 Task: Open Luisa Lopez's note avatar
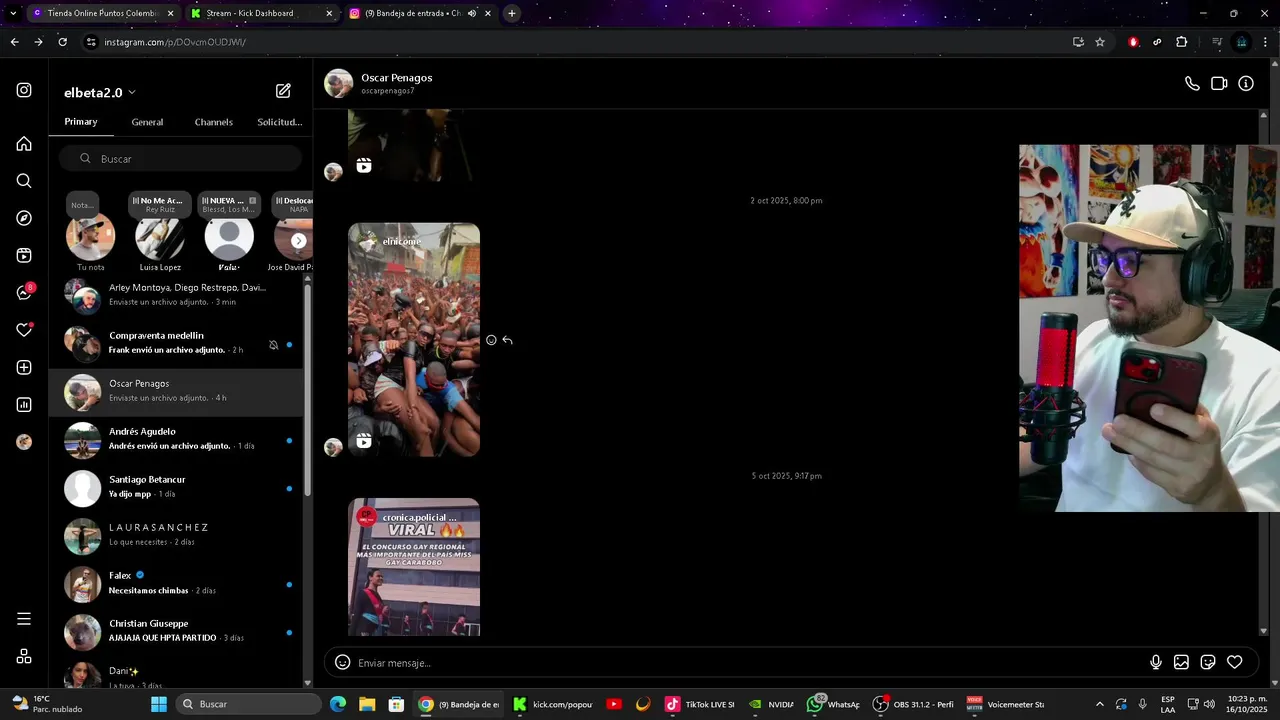[160, 238]
